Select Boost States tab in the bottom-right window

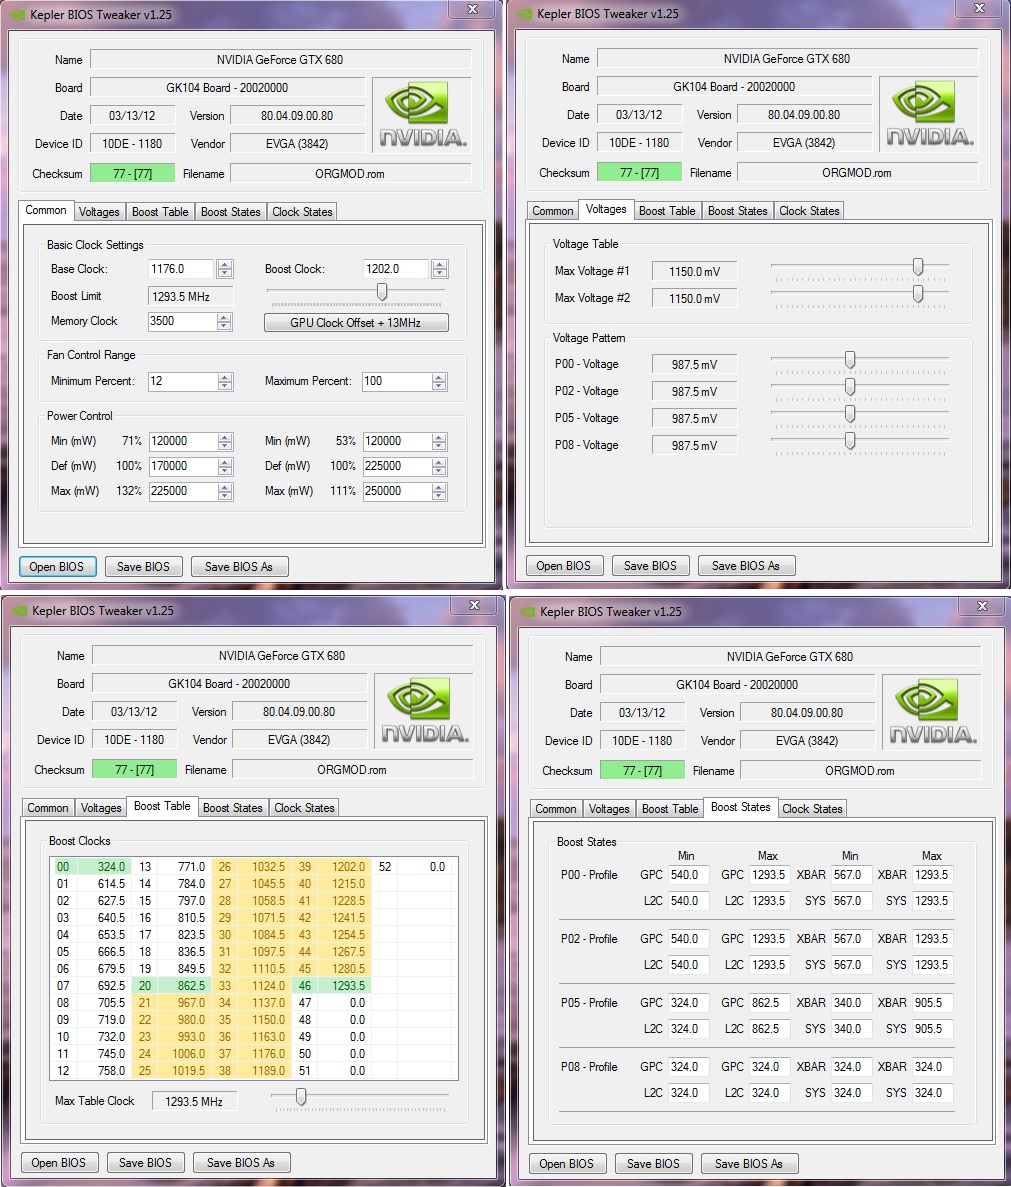(x=740, y=807)
